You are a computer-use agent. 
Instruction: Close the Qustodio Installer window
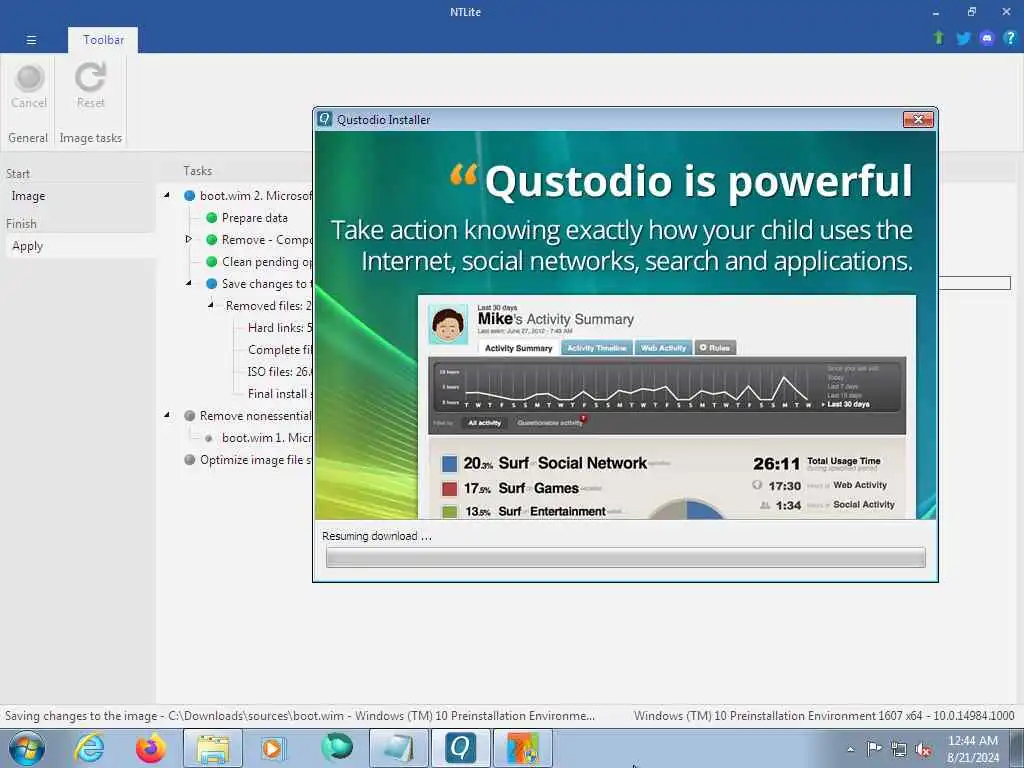click(918, 120)
